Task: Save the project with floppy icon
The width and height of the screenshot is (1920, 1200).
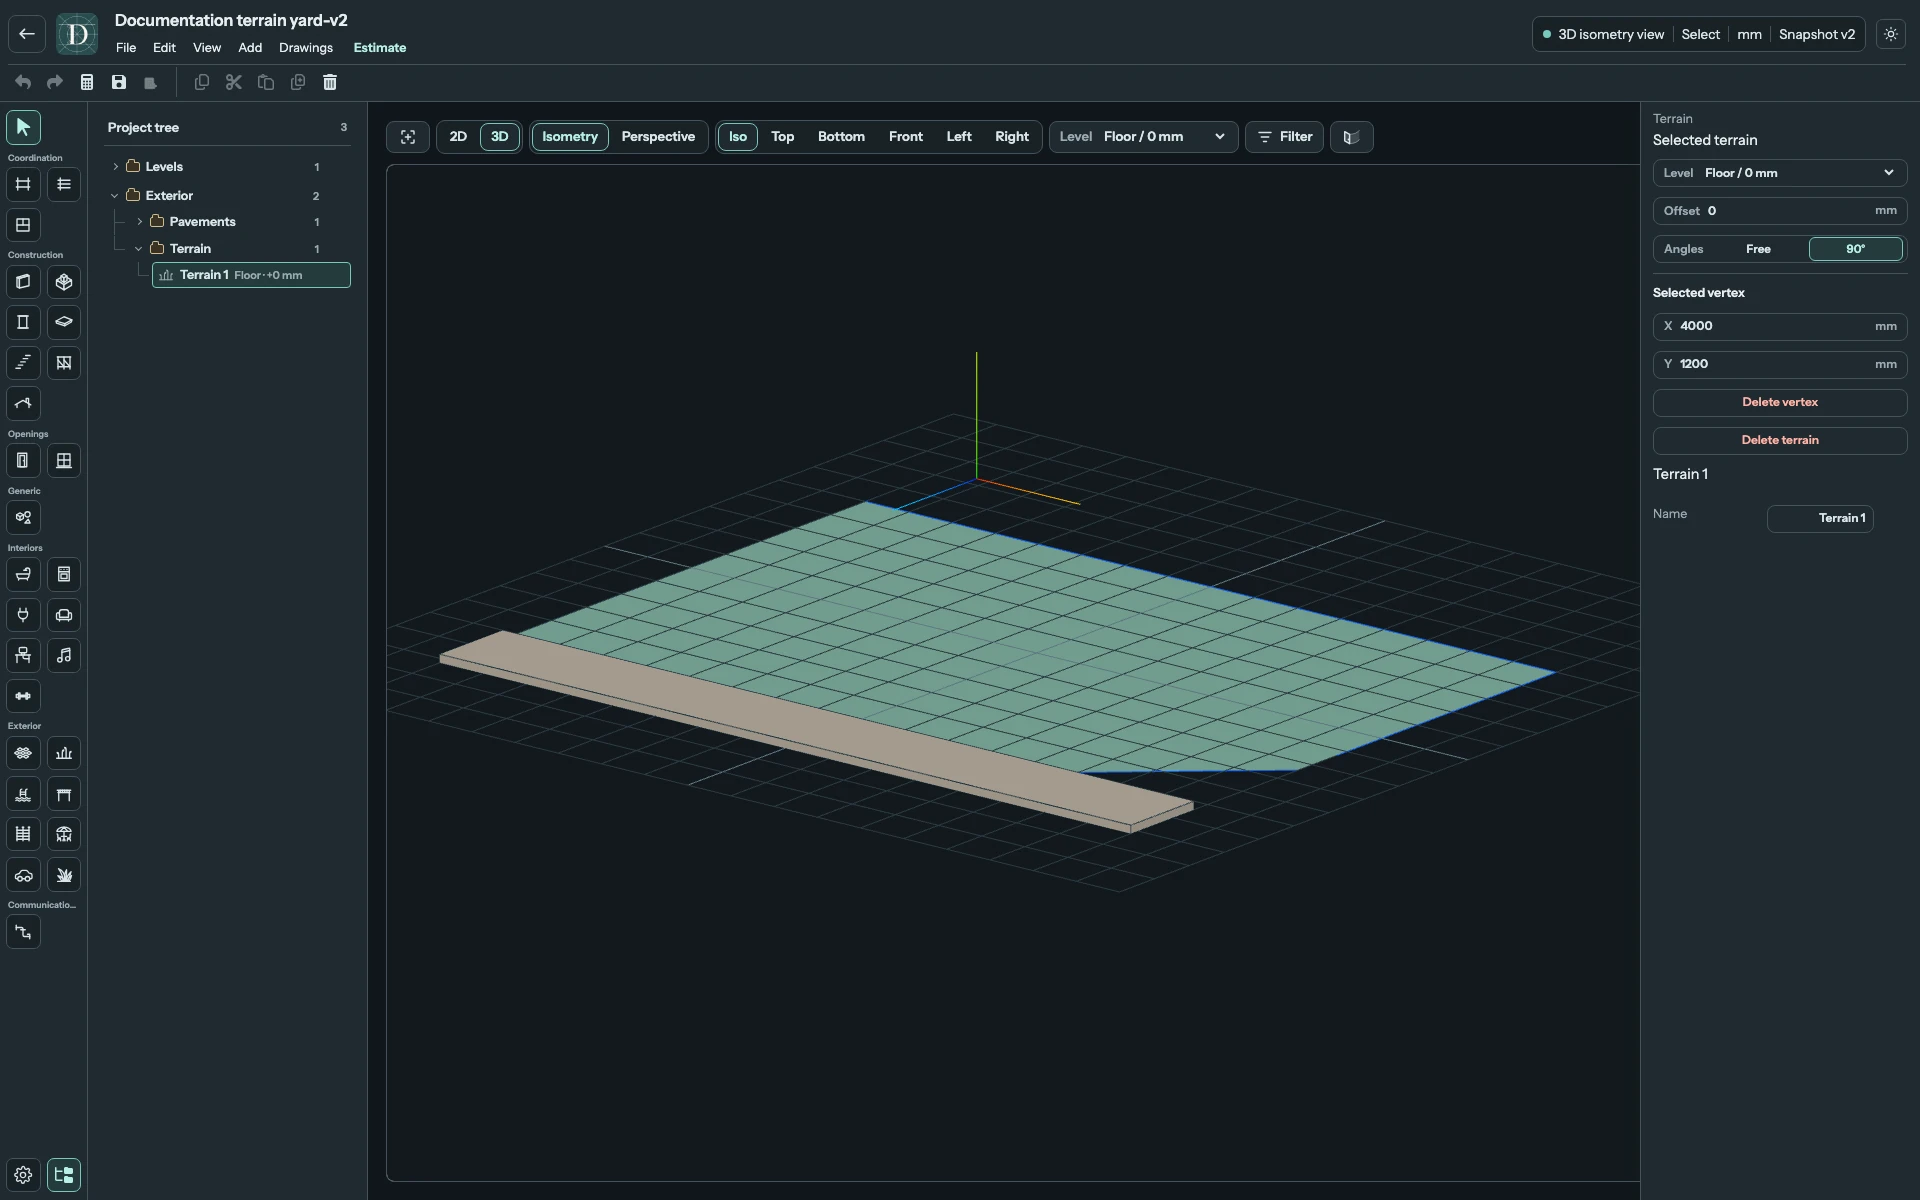Action: (119, 82)
